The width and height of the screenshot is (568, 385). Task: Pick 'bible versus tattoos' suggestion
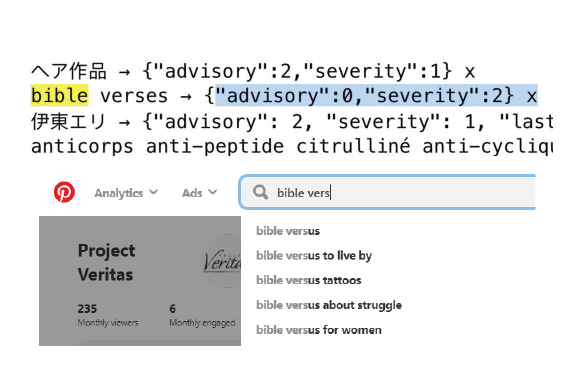[x=309, y=280]
